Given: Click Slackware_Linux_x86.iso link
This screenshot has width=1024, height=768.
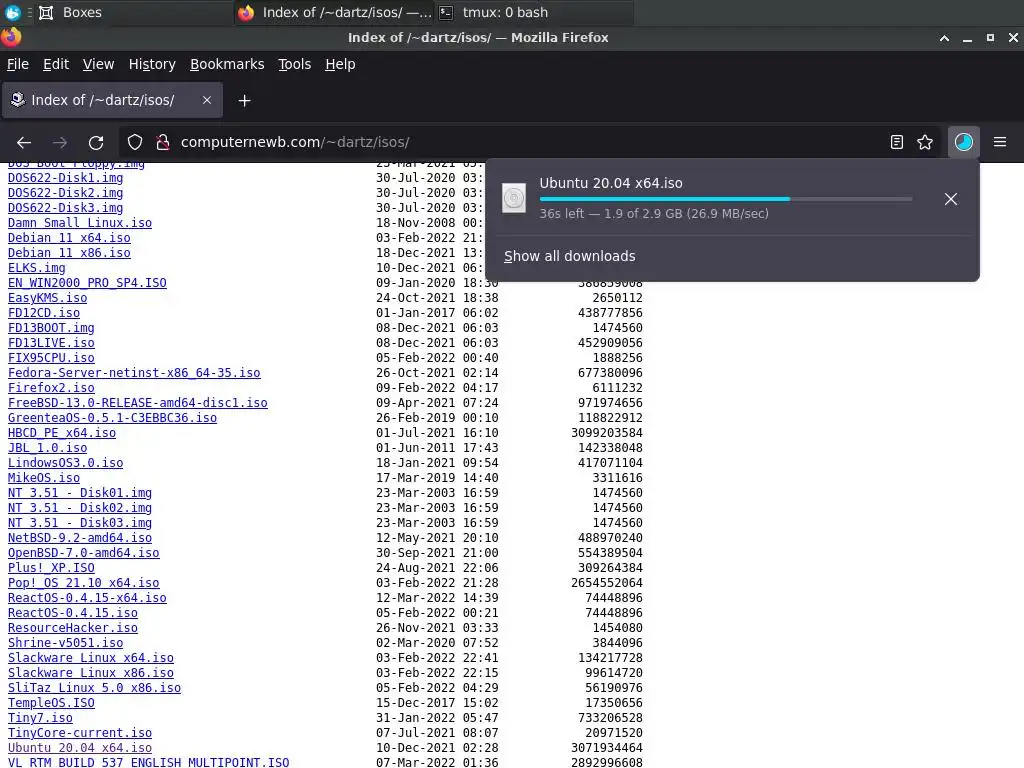Looking at the screenshot, I should coord(91,673).
